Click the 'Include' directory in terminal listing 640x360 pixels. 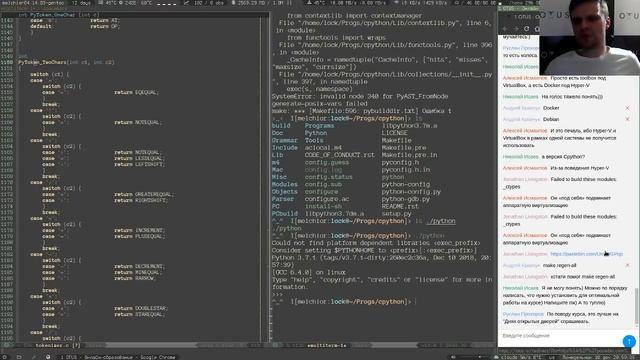pyautogui.click(x=284, y=148)
